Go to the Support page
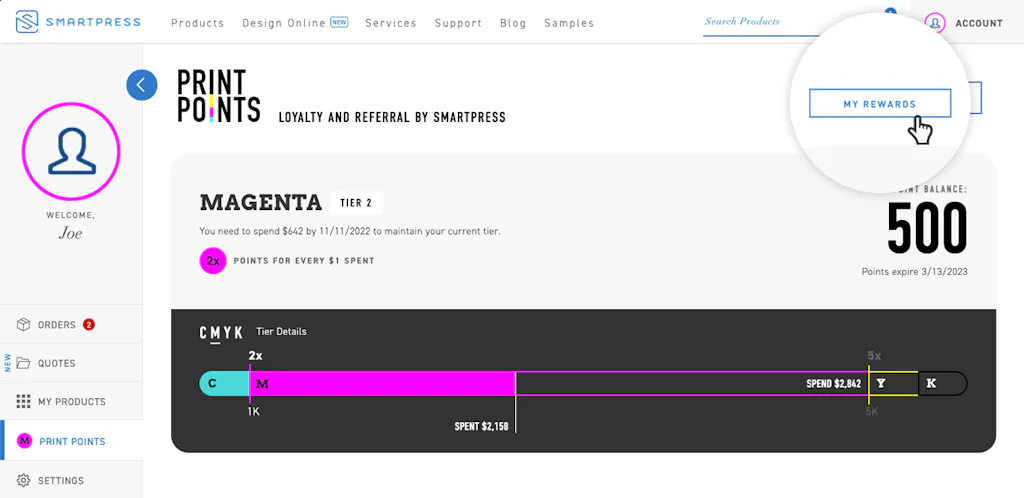The height and width of the screenshot is (498, 1024). 458,23
